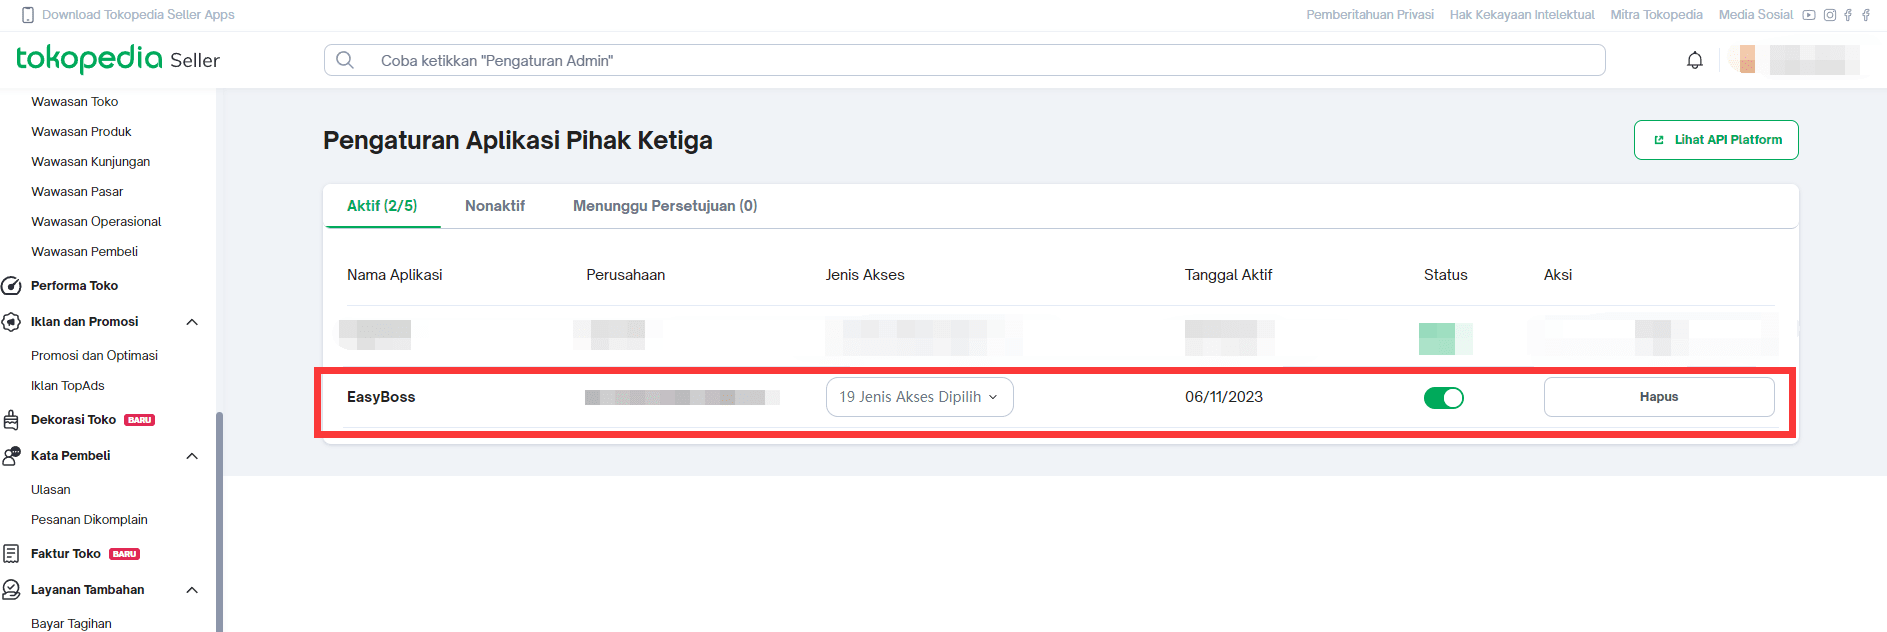Screen dimensions: 1887x632
Task: Click Hapus button for EasyBoss
Action: (1659, 397)
